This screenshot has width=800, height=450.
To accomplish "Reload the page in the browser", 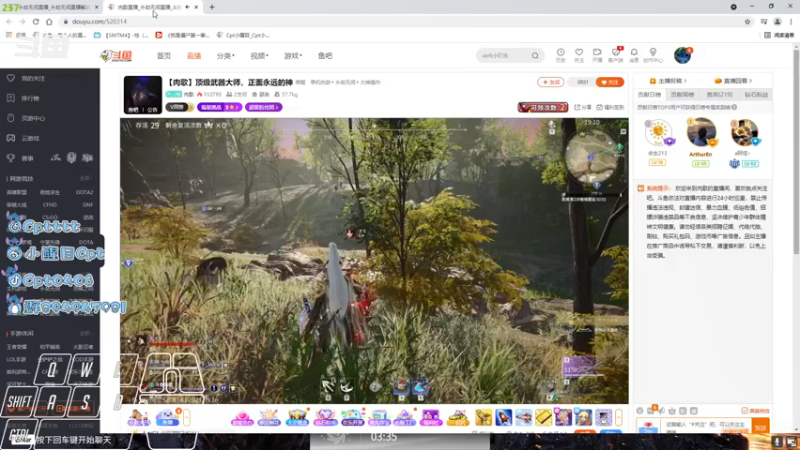I will (x=36, y=21).
